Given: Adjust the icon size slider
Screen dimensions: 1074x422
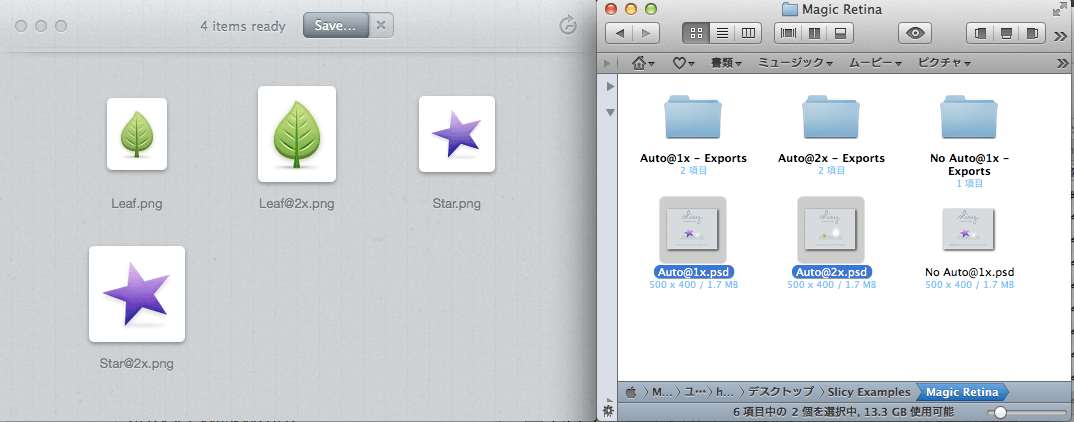Looking at the screenshot, I should (1001, 412).
